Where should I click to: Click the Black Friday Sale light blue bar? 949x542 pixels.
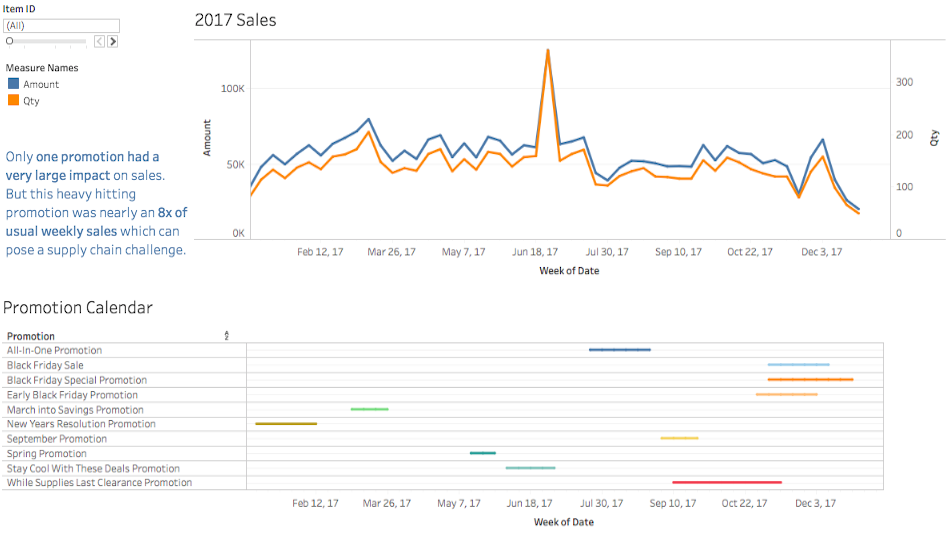[798, 365]
